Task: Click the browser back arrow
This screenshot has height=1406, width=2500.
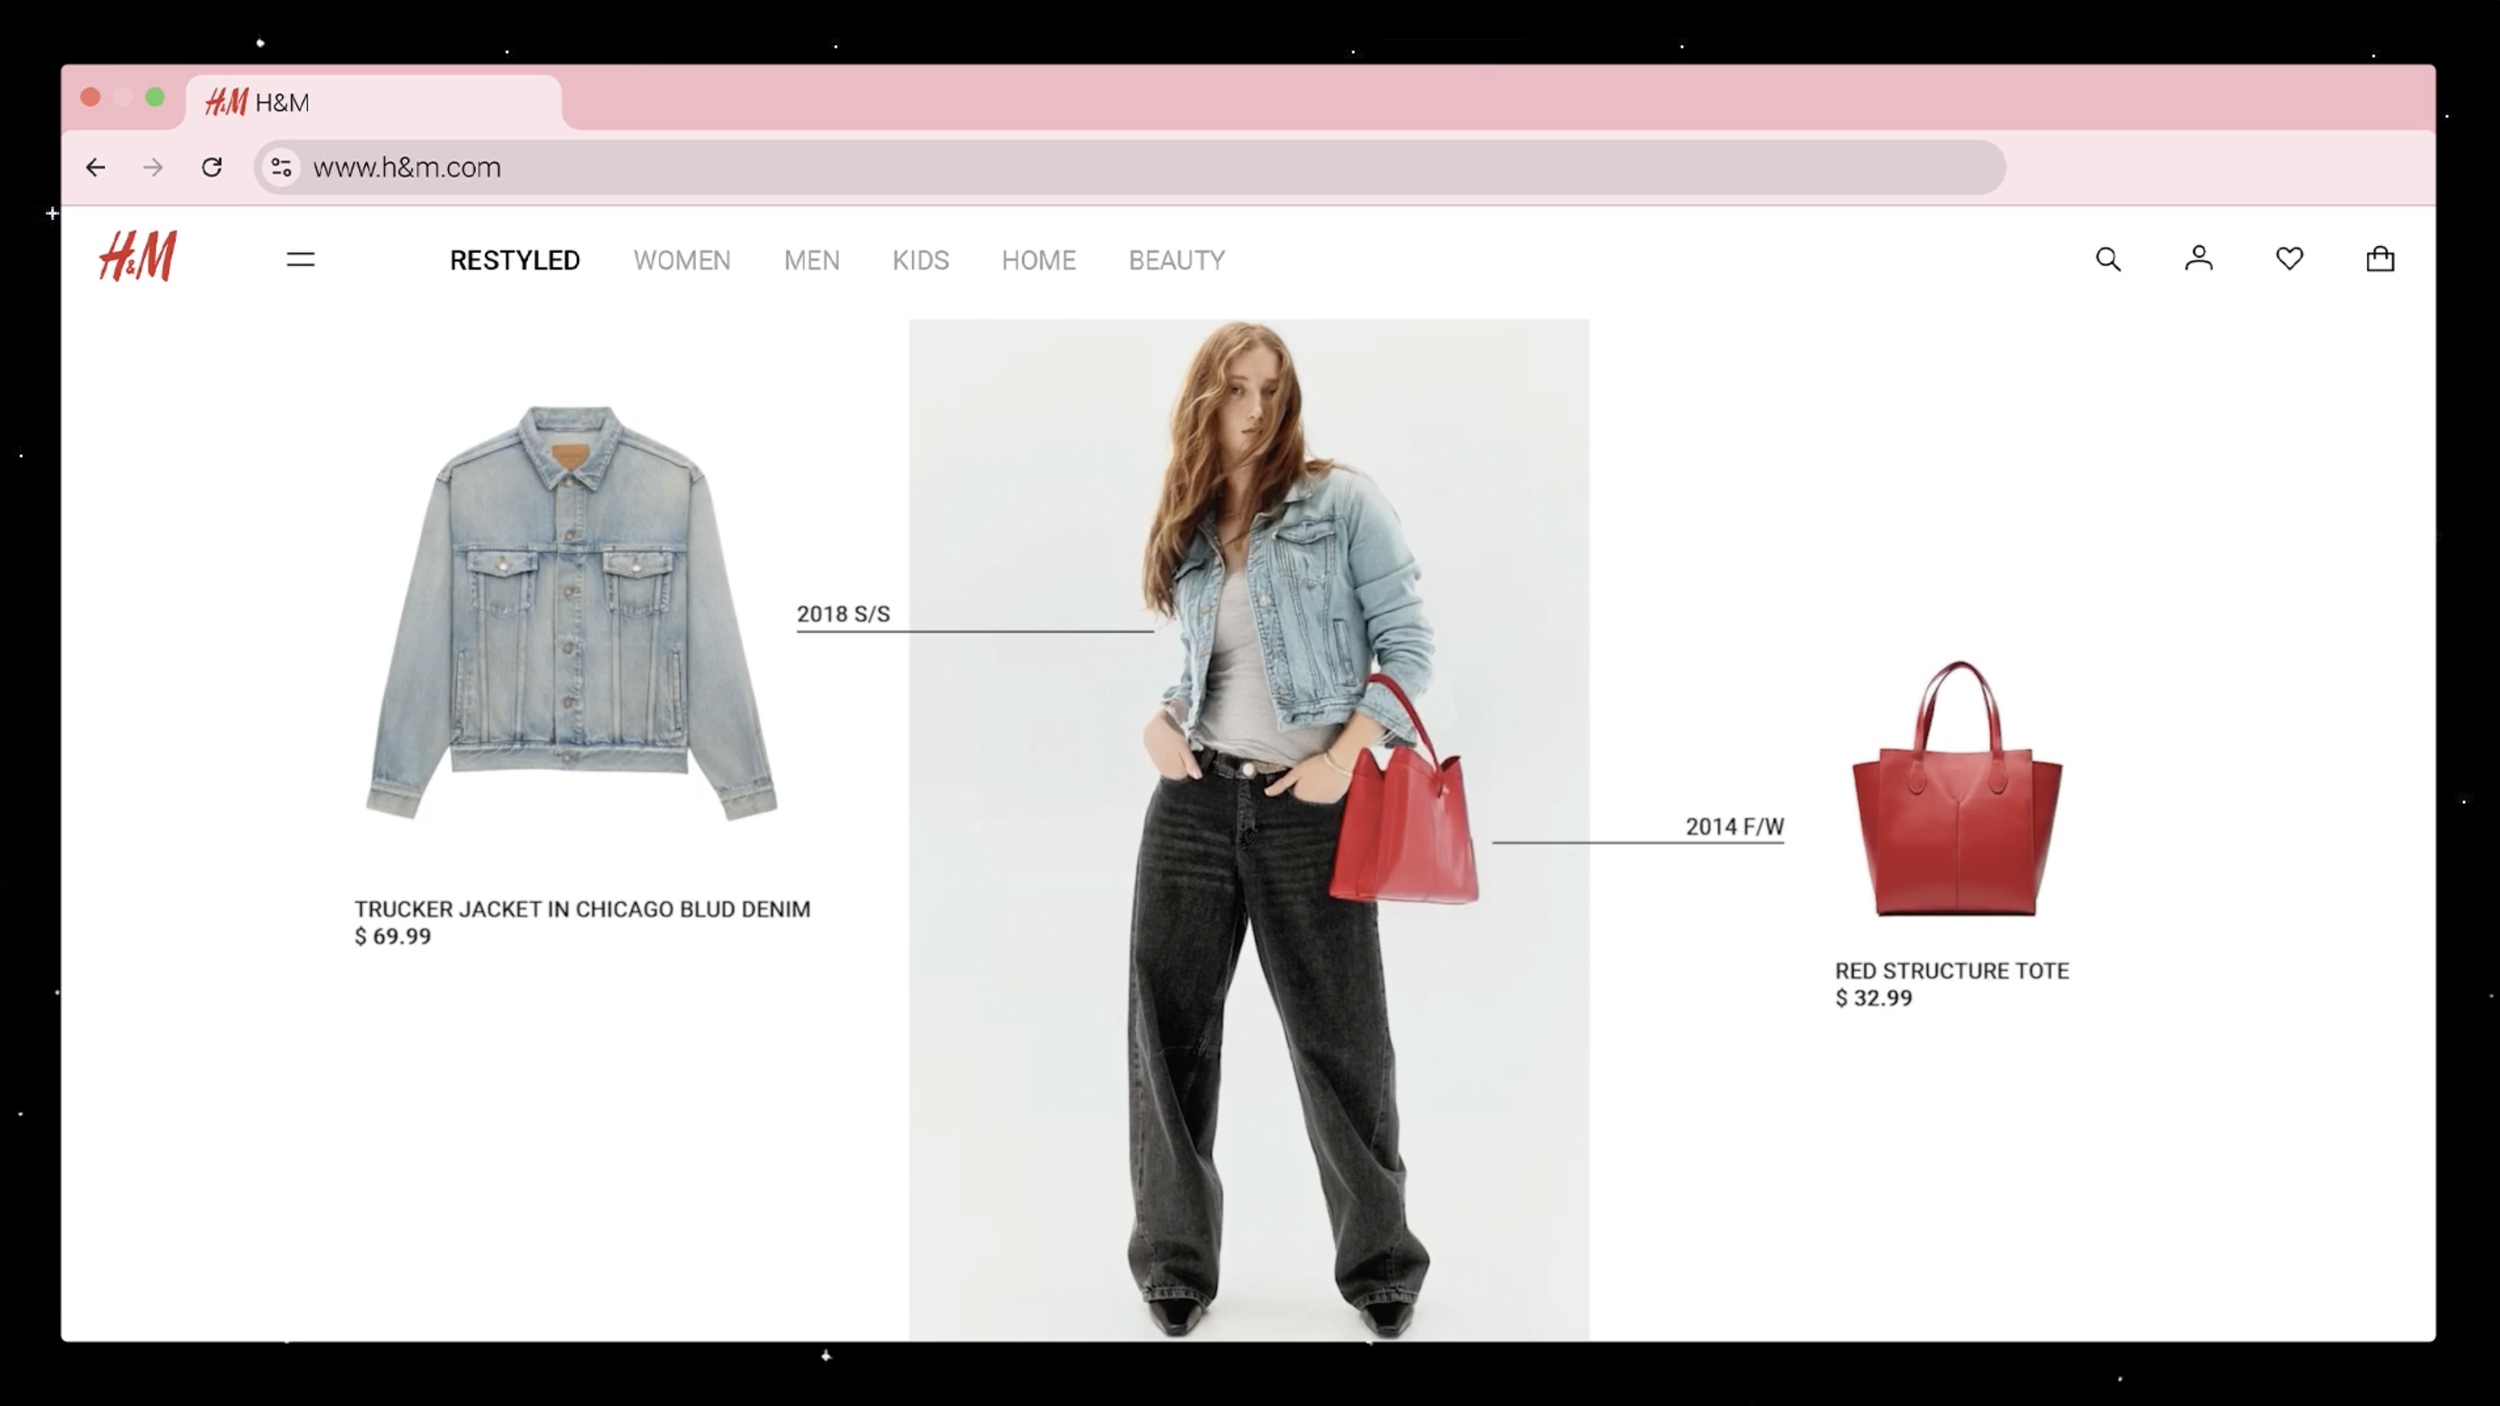Action: [96, 168]
